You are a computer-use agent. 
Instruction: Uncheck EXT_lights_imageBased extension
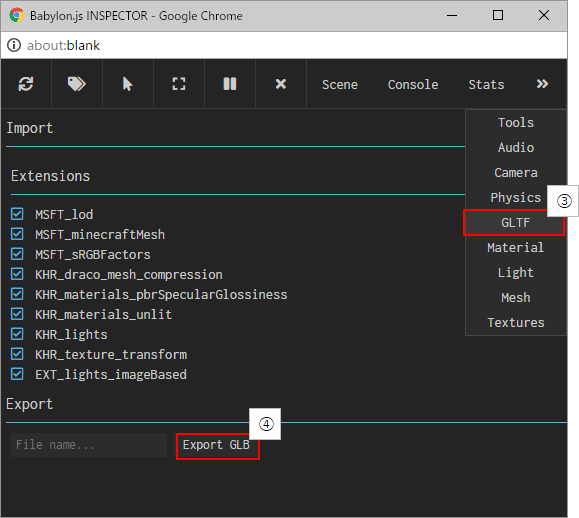coord(17,374)
